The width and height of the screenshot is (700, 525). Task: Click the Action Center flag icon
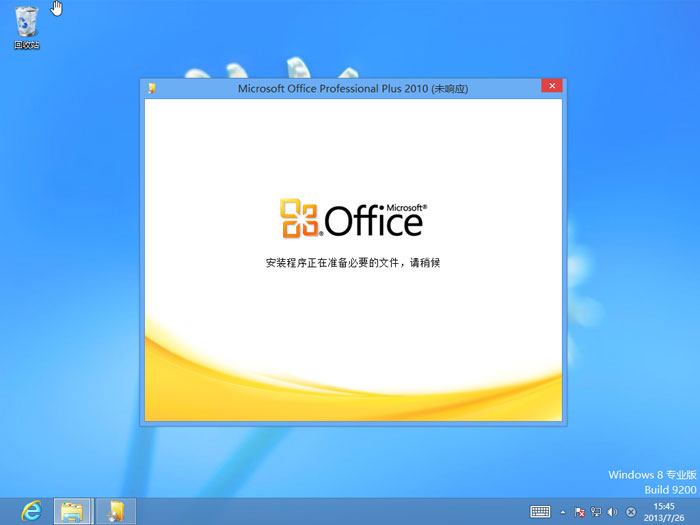580,512
